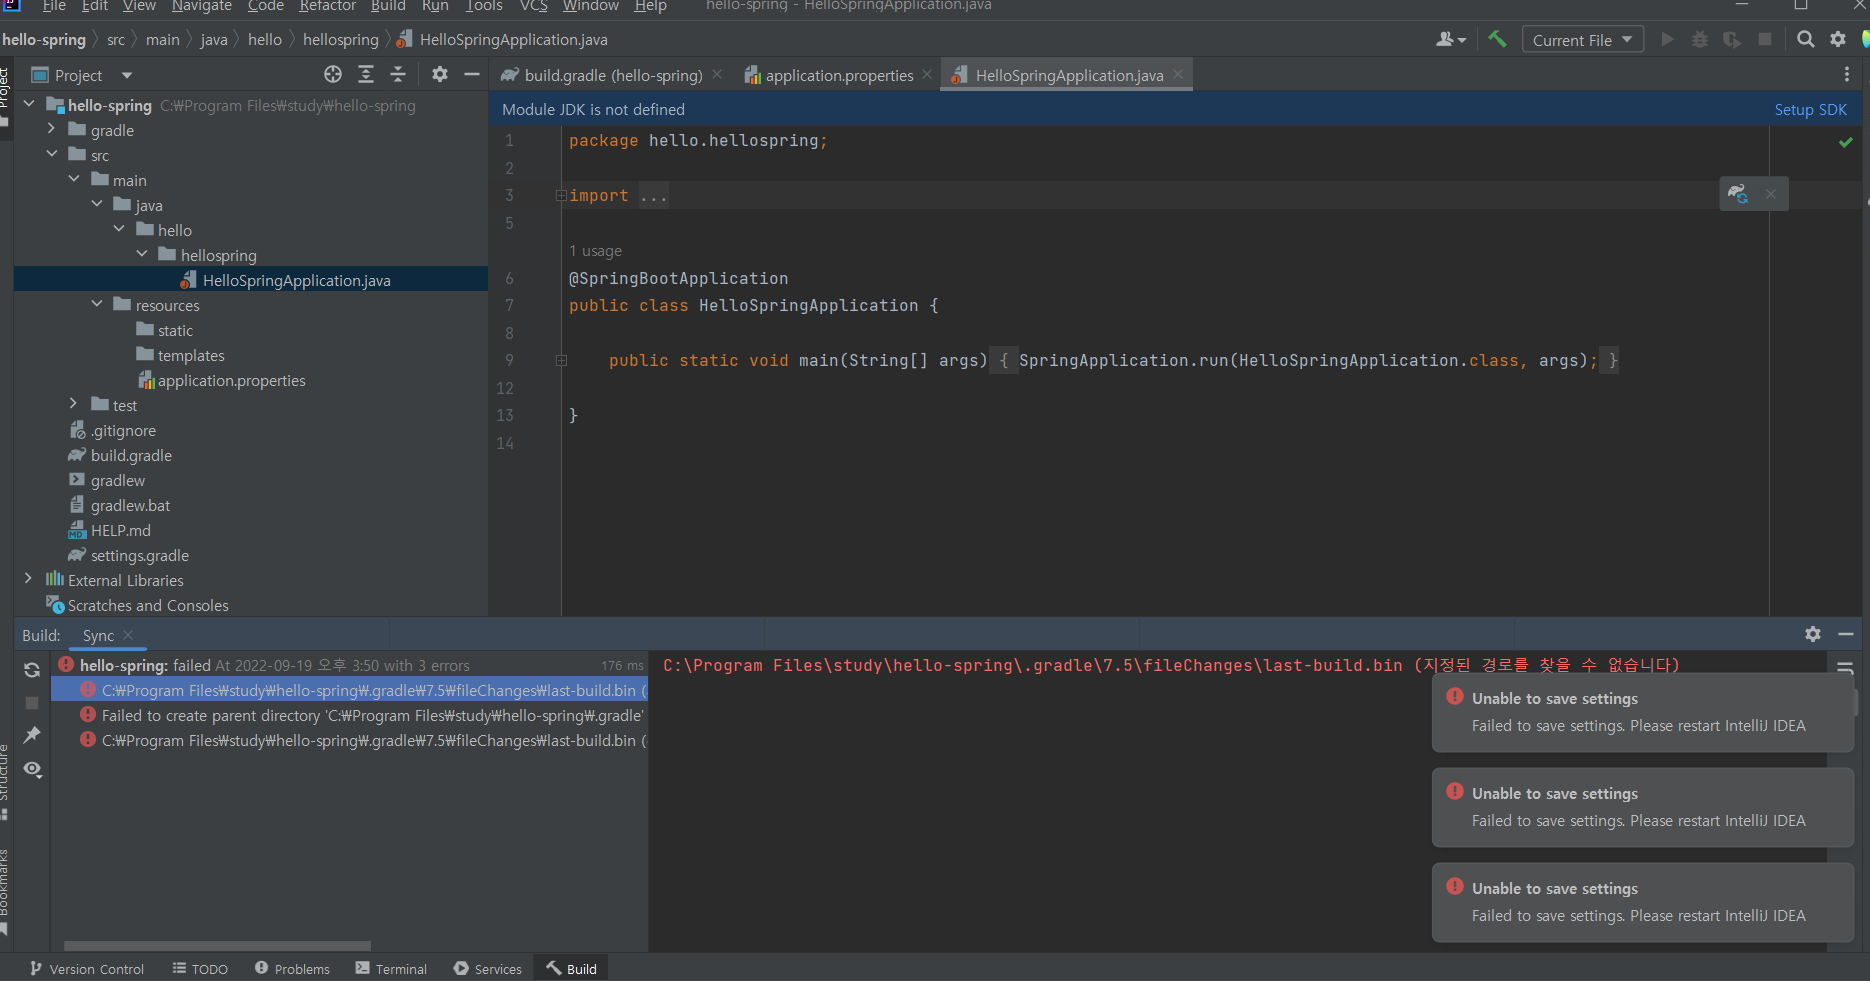Select settings.gradle in project tree
Image resolution: width=1870 pixels, height=981 pixels.
pyautogui.click(x=139, y=555)
